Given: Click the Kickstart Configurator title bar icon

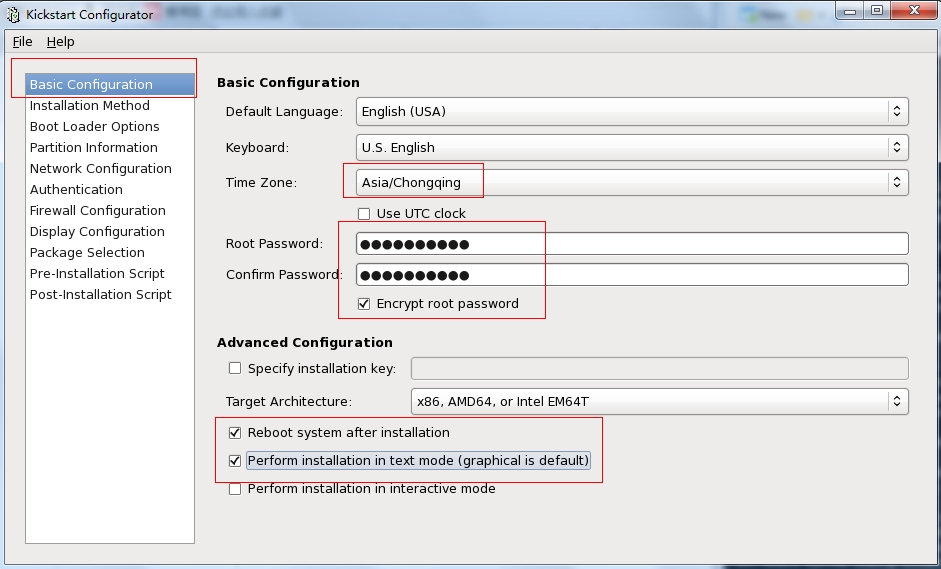Looking at the screenshot, I should click(13, 14).
